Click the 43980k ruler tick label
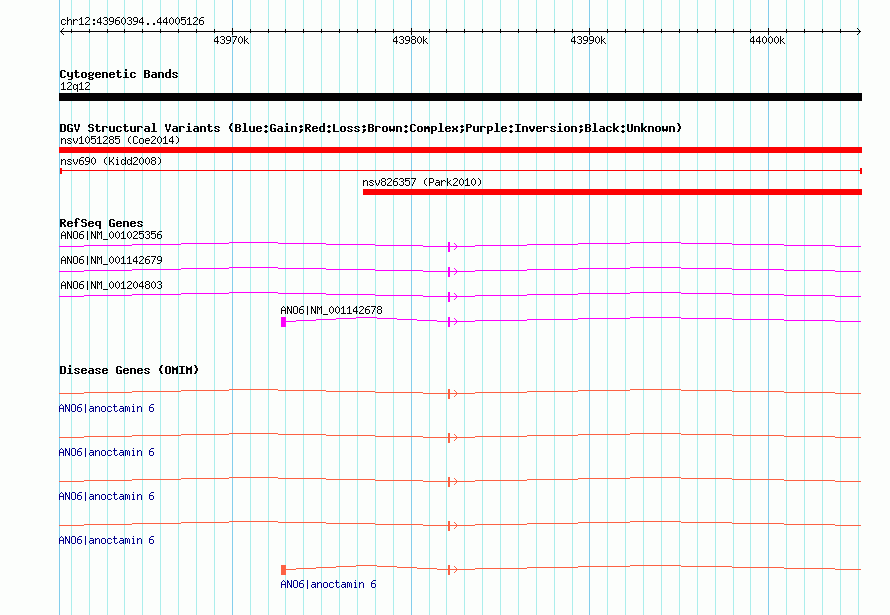Image resolution: width=890 pixels, height=615 pixels. 410,40
